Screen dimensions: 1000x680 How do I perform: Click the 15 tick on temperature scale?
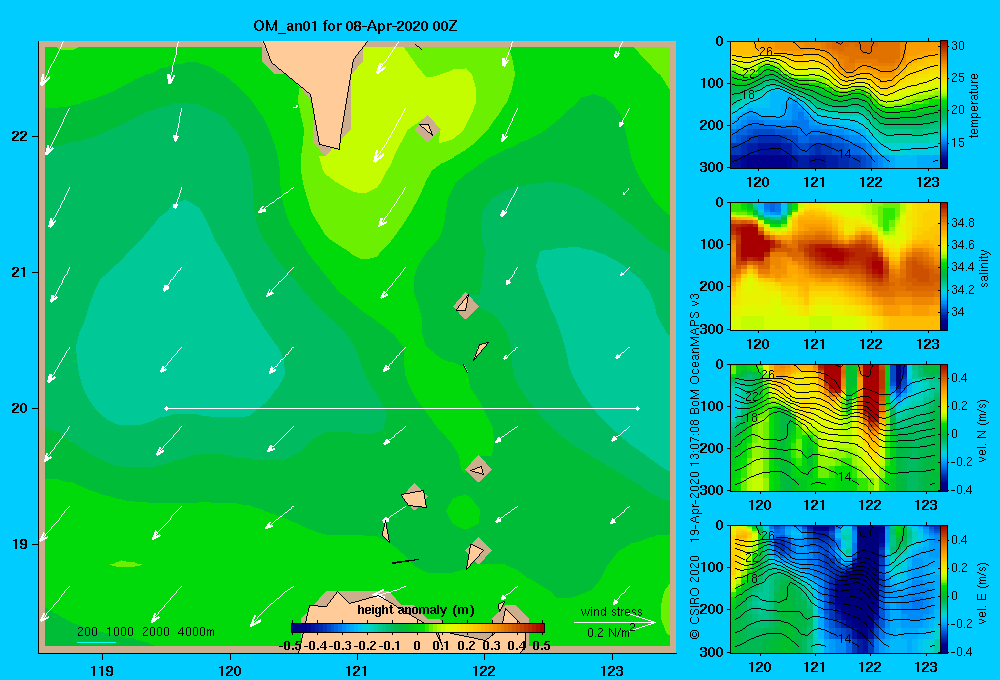tap(957, 143)
